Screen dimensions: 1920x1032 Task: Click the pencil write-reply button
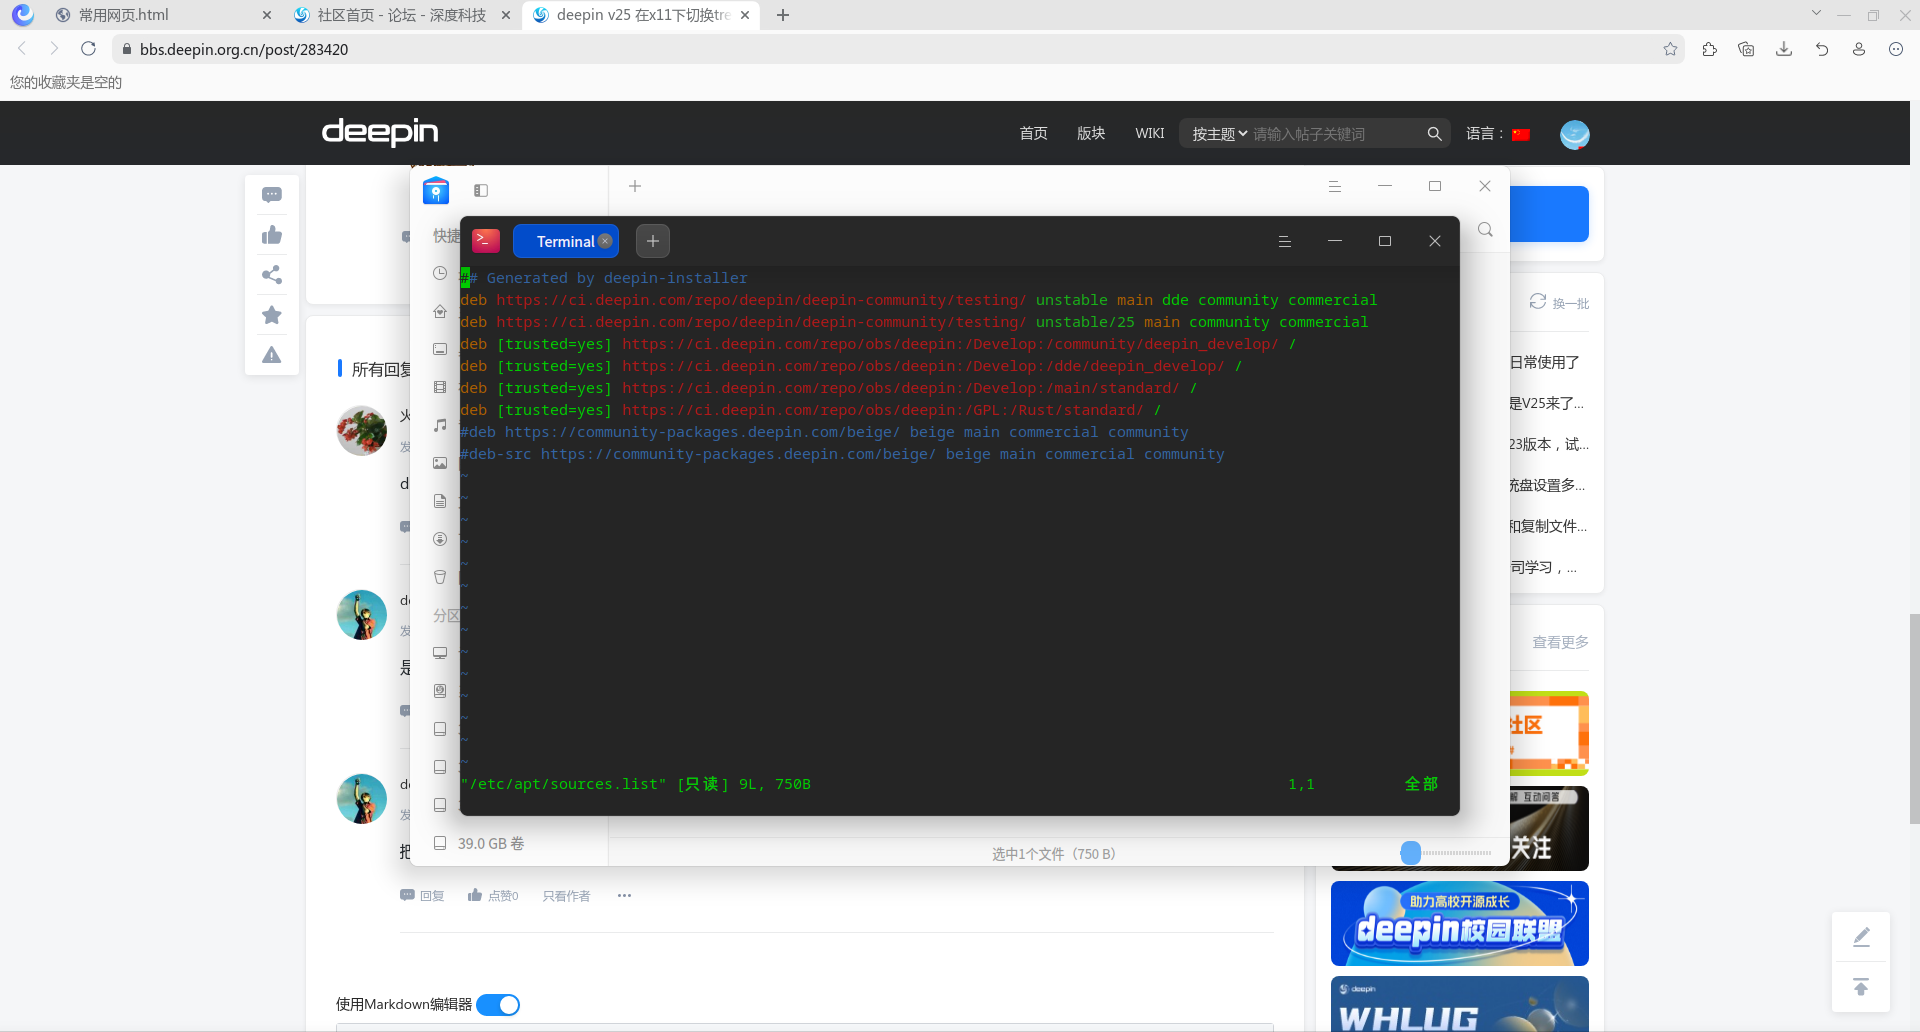[1861, 937]
